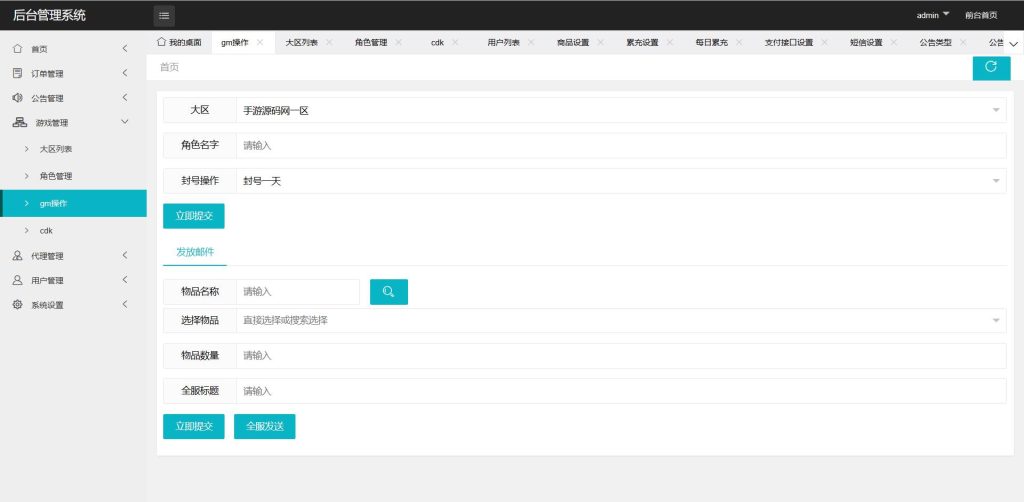Viewport: 1024px width, 502px height.
Task: Open the 大区 dropdown list
Action: coord(620,110)
